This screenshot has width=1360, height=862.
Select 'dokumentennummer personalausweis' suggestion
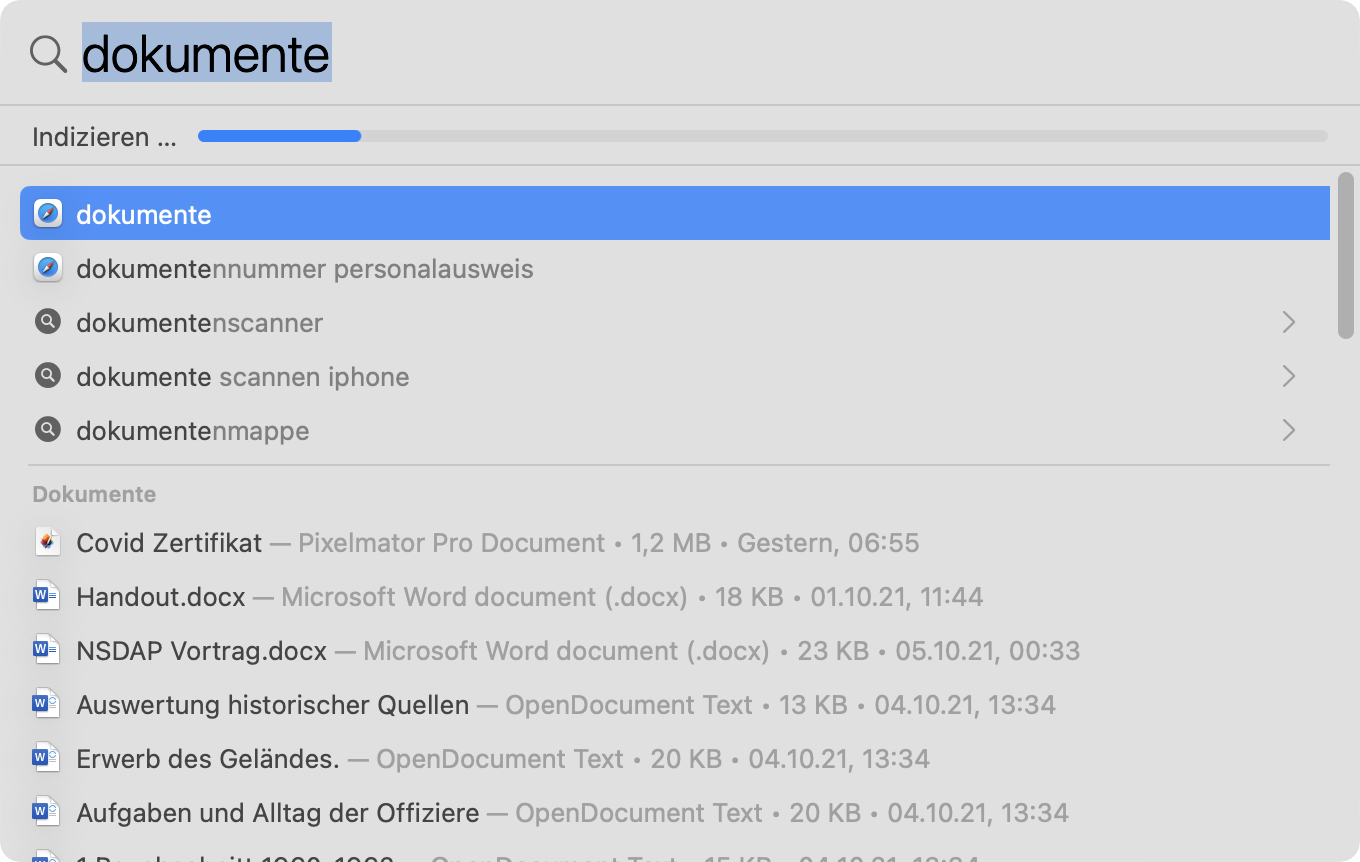pos(305,268)
